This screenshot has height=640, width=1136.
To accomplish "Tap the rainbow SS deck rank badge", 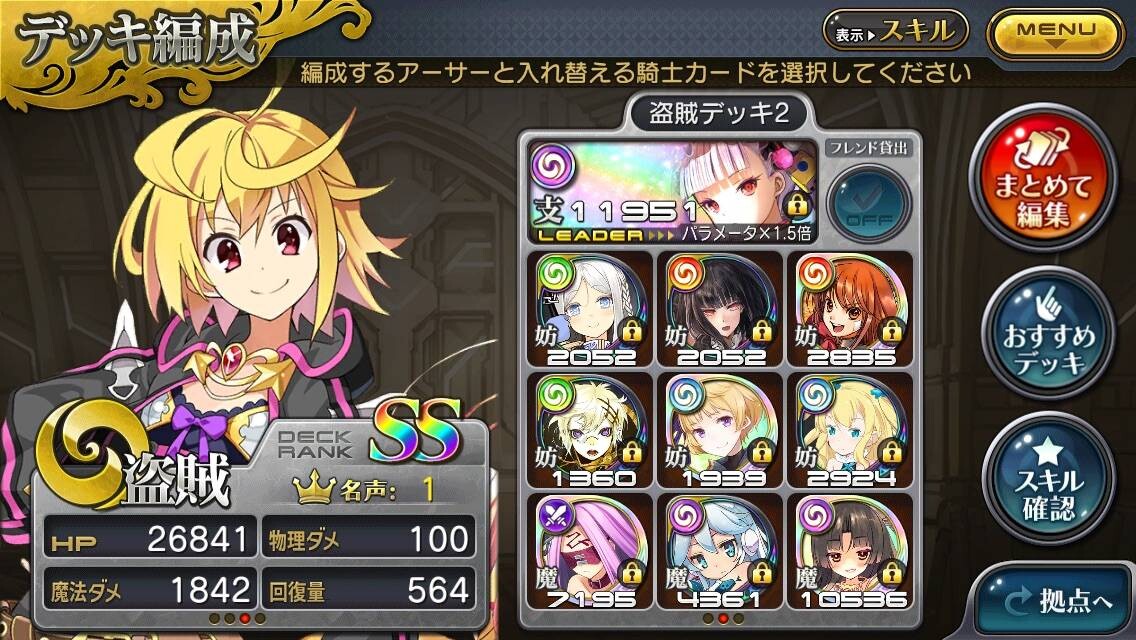I will point(416,432).
